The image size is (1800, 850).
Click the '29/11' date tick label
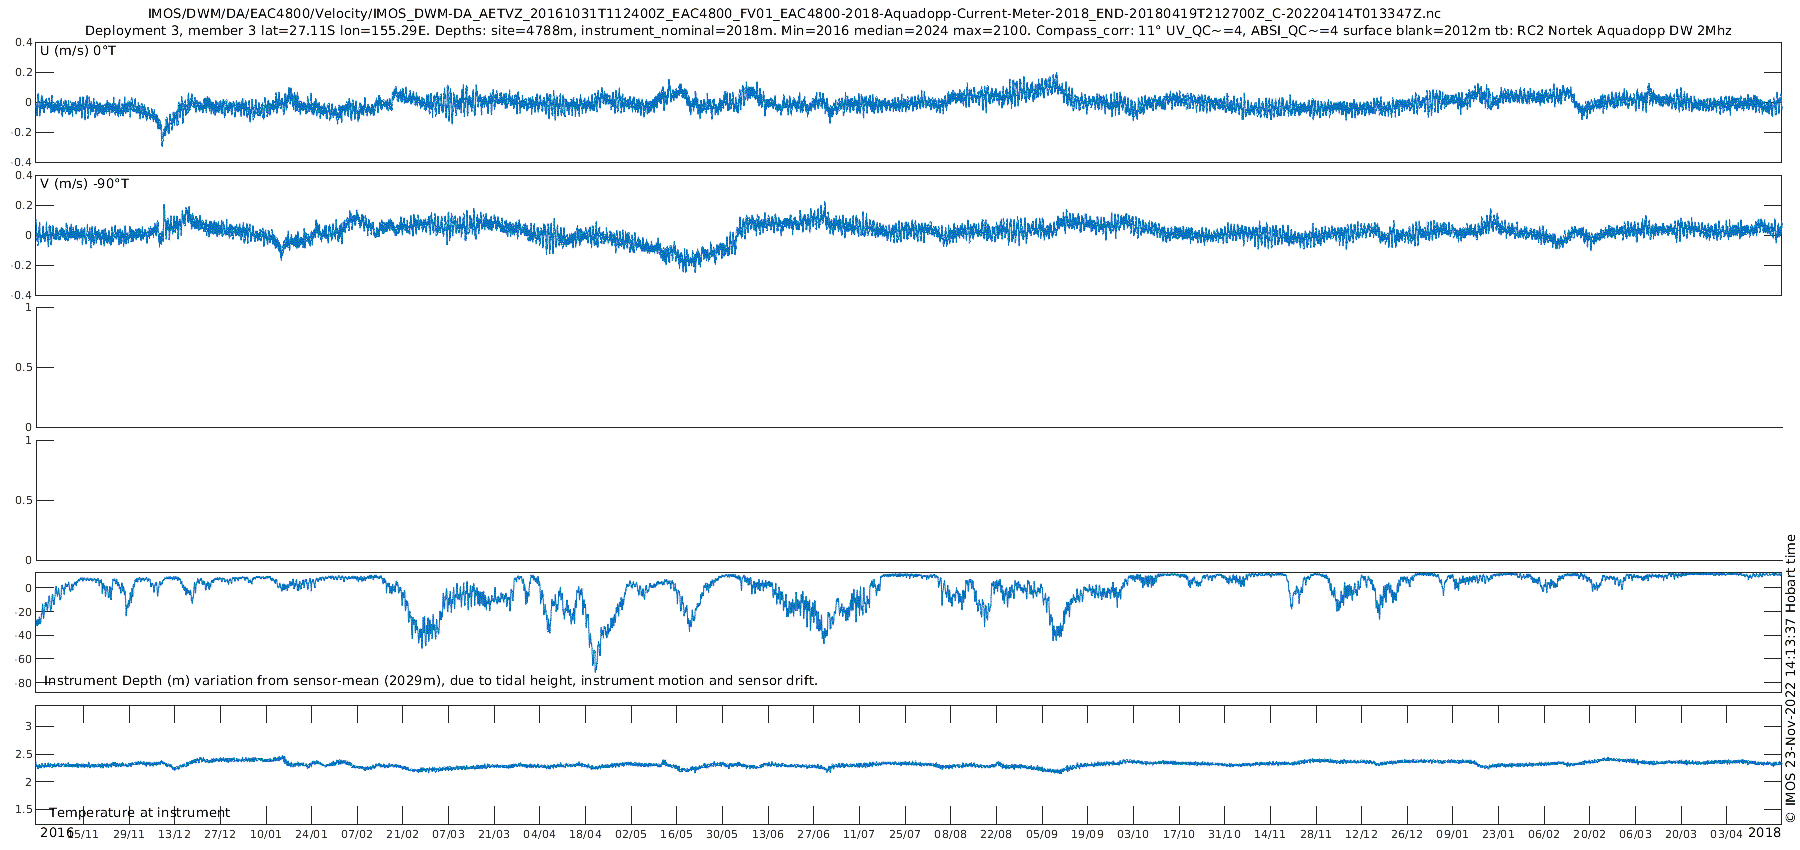coord(128,834)
